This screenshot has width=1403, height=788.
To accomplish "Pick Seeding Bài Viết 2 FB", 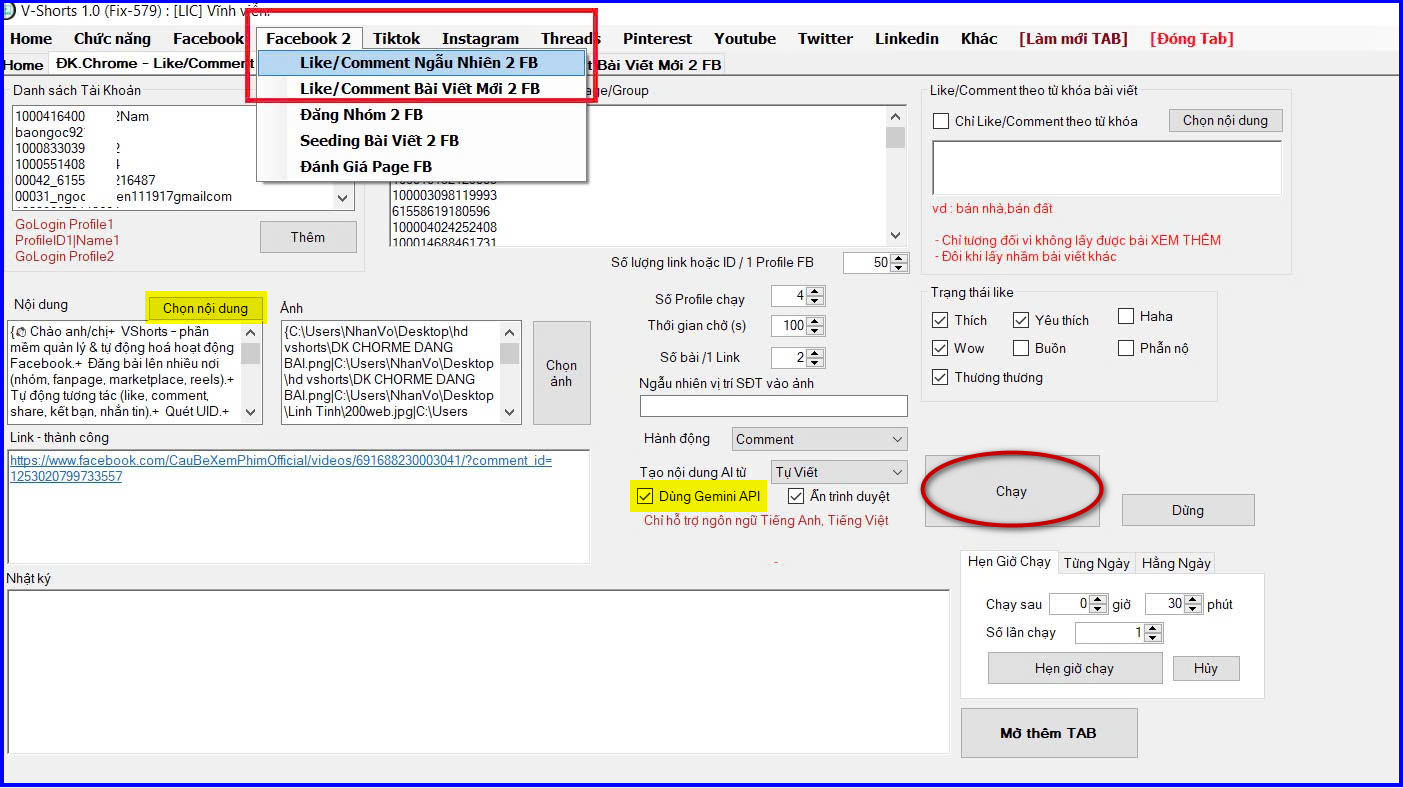I will tap(421, 141).
